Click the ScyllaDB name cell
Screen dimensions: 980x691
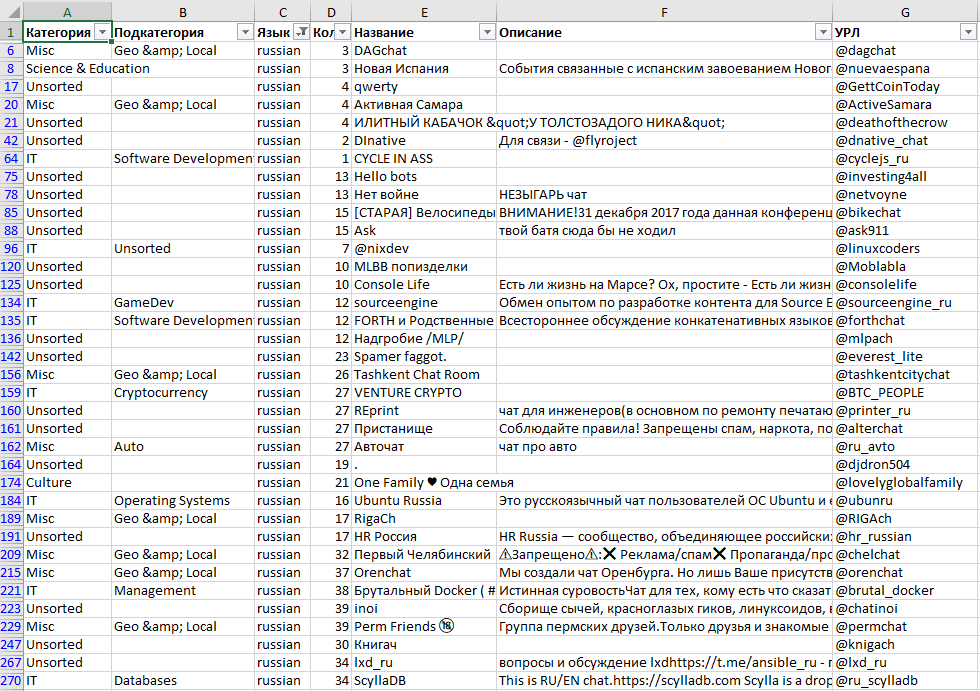423,680
